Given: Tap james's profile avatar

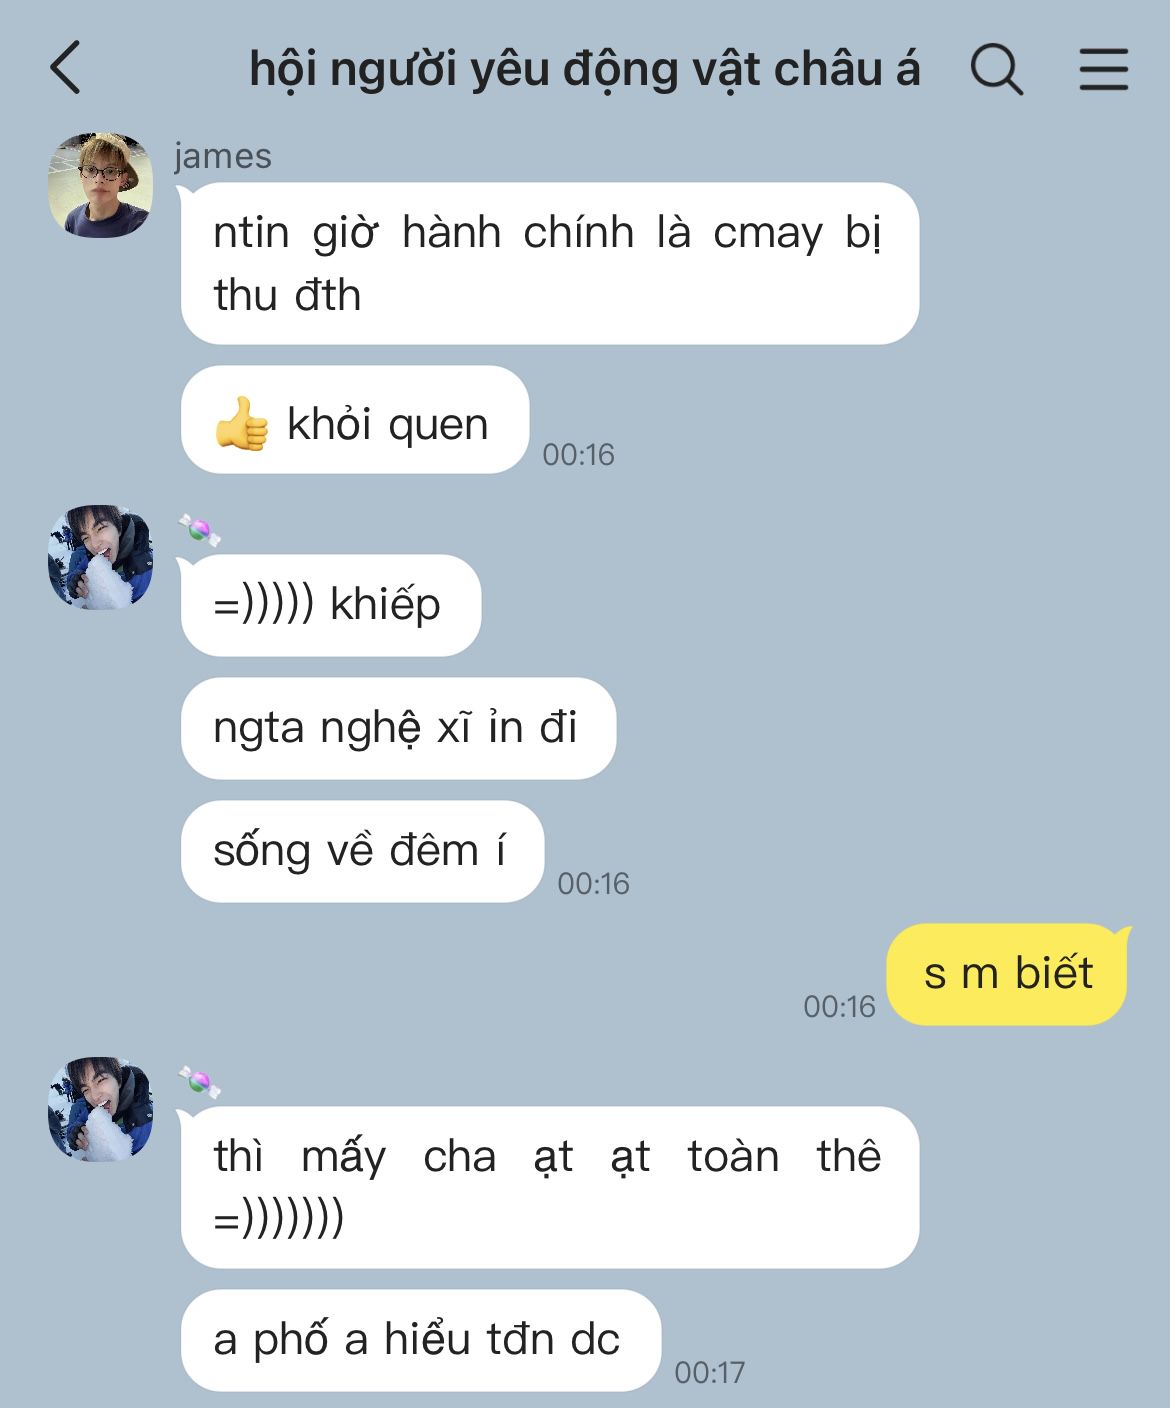Looking at the screenshot, I should [100, 185].
